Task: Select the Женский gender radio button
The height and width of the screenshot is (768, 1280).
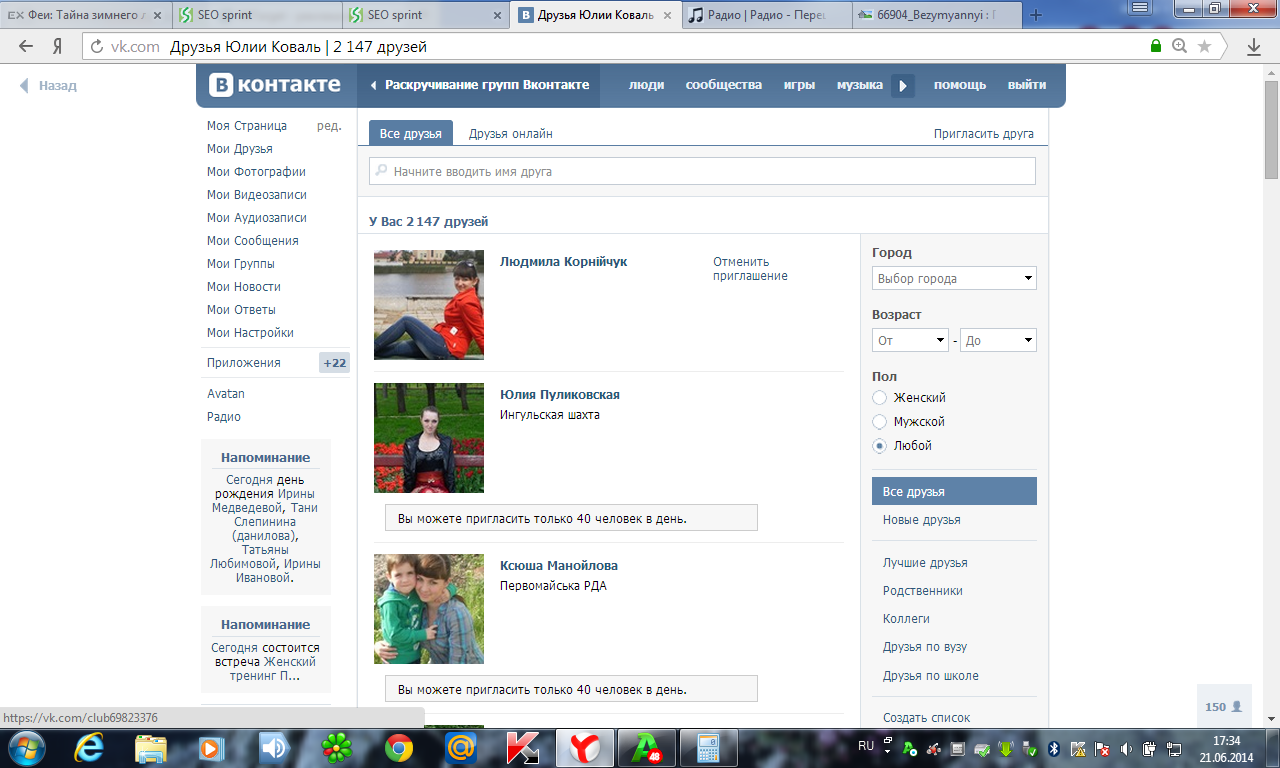Action: (879, 398)
